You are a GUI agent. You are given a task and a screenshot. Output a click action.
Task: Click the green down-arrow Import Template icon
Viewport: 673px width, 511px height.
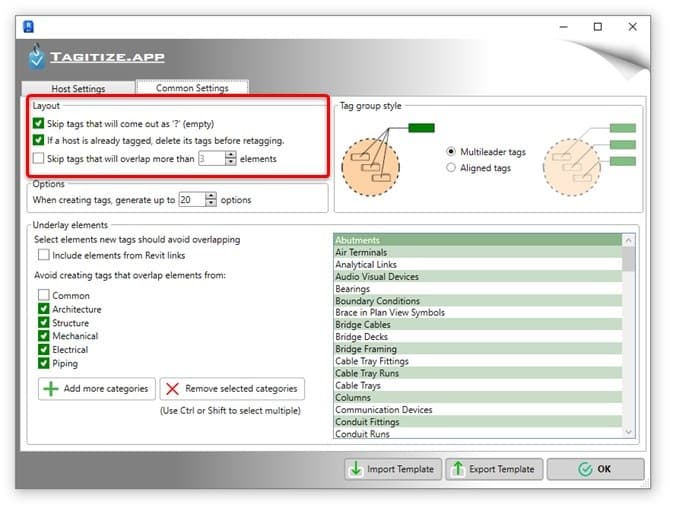coord(356,469)
